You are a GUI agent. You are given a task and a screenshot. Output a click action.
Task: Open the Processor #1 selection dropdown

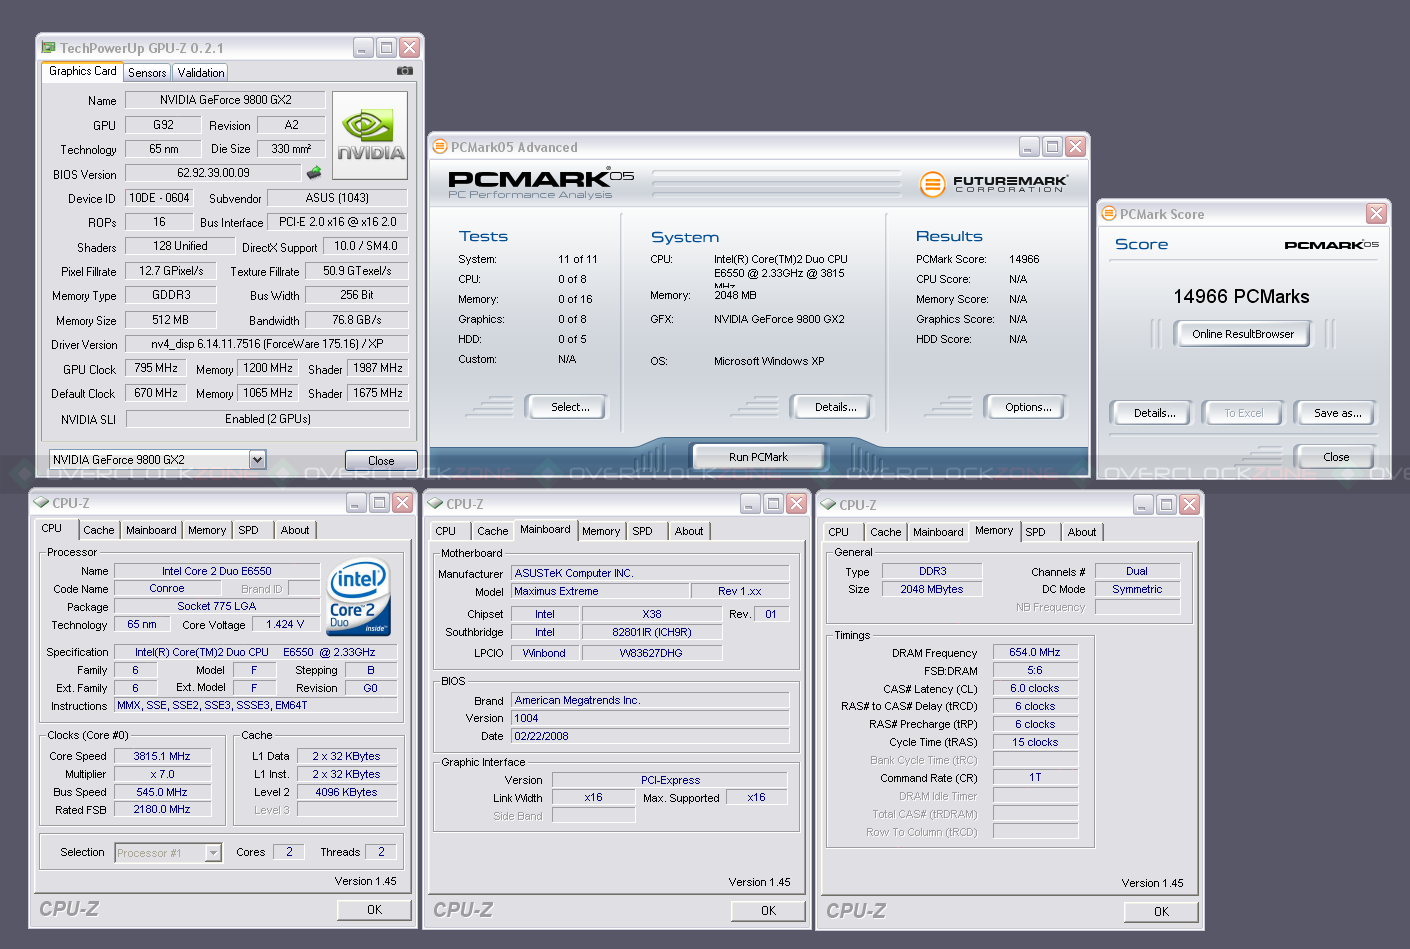[212, 853]
